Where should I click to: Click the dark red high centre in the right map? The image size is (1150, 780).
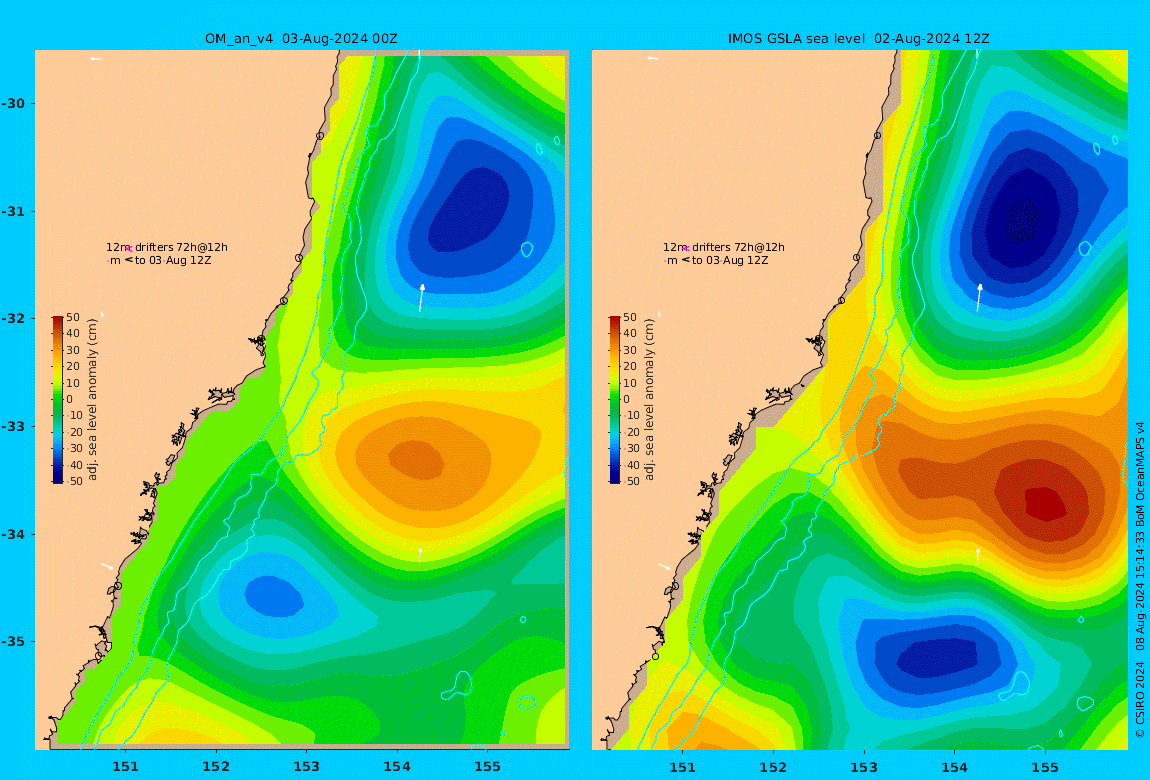[1045, 504]
